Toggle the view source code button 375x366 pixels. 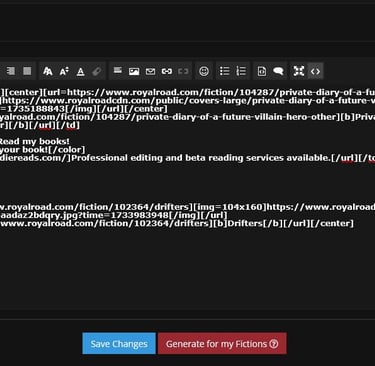click(x=315, y=71)
